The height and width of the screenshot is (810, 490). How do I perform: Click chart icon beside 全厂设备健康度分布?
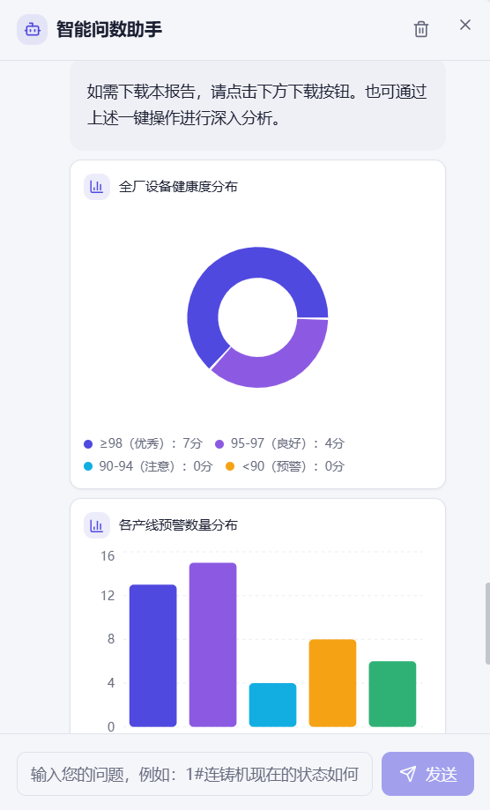(x=97, y=186)
